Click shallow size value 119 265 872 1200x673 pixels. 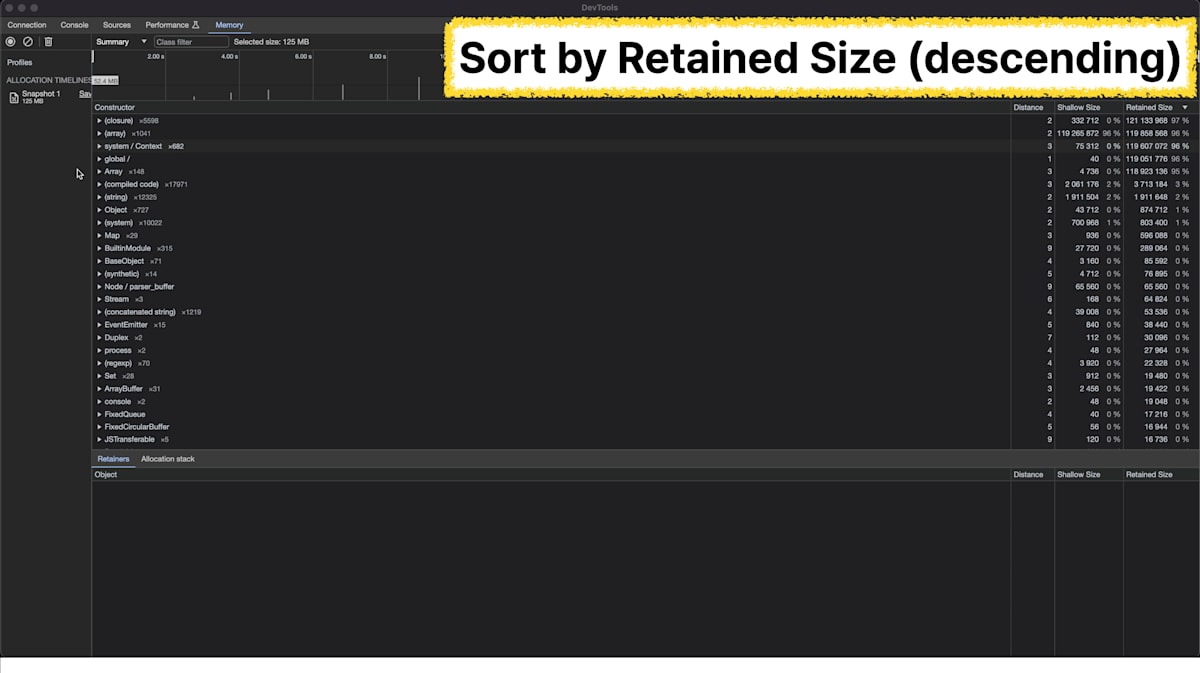(1079, 133)
